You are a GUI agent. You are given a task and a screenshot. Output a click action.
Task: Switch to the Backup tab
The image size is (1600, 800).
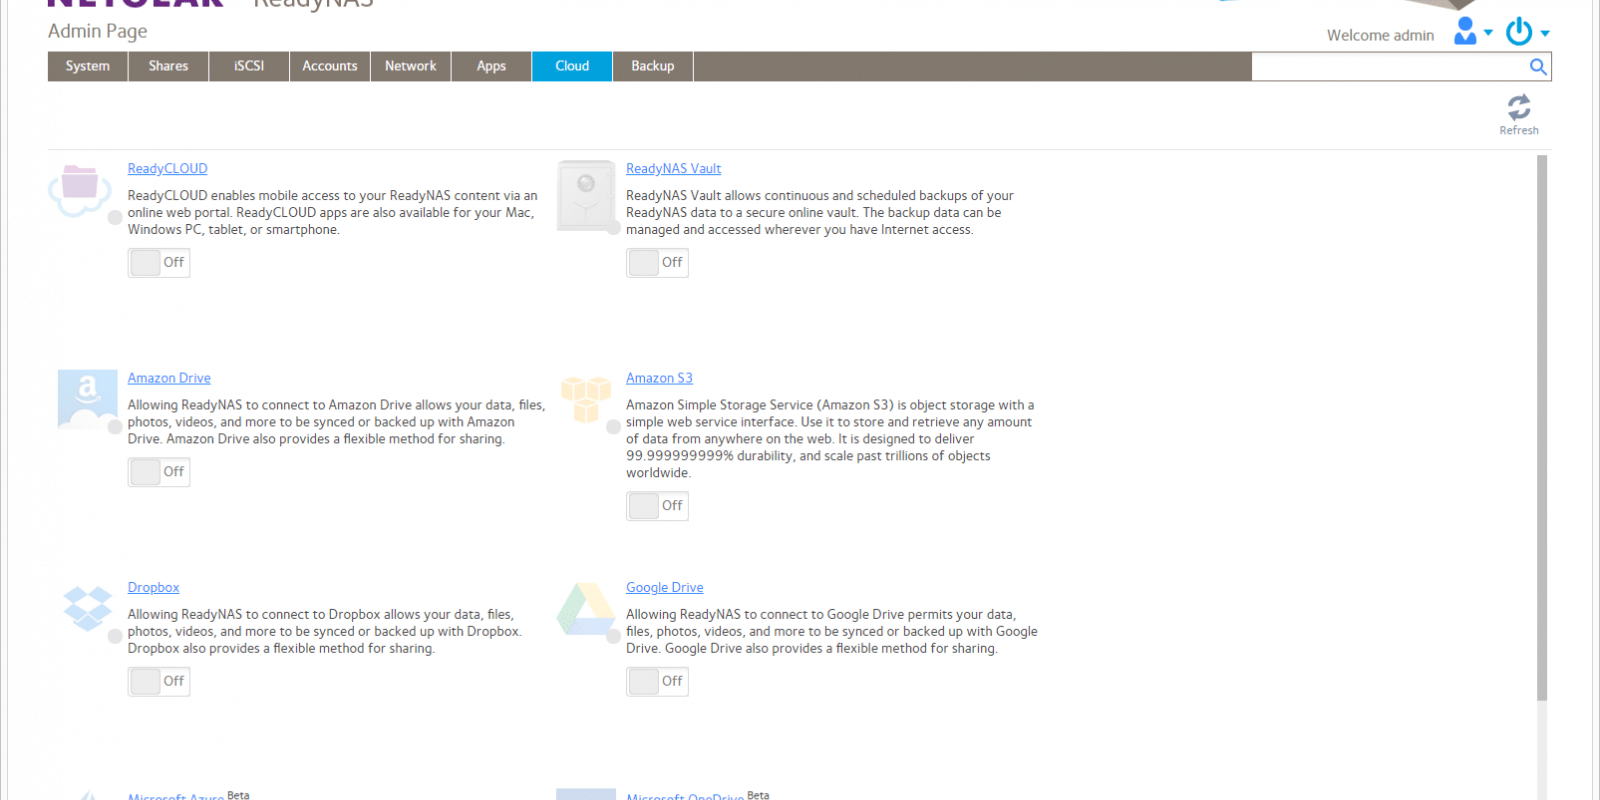(653, 66)
